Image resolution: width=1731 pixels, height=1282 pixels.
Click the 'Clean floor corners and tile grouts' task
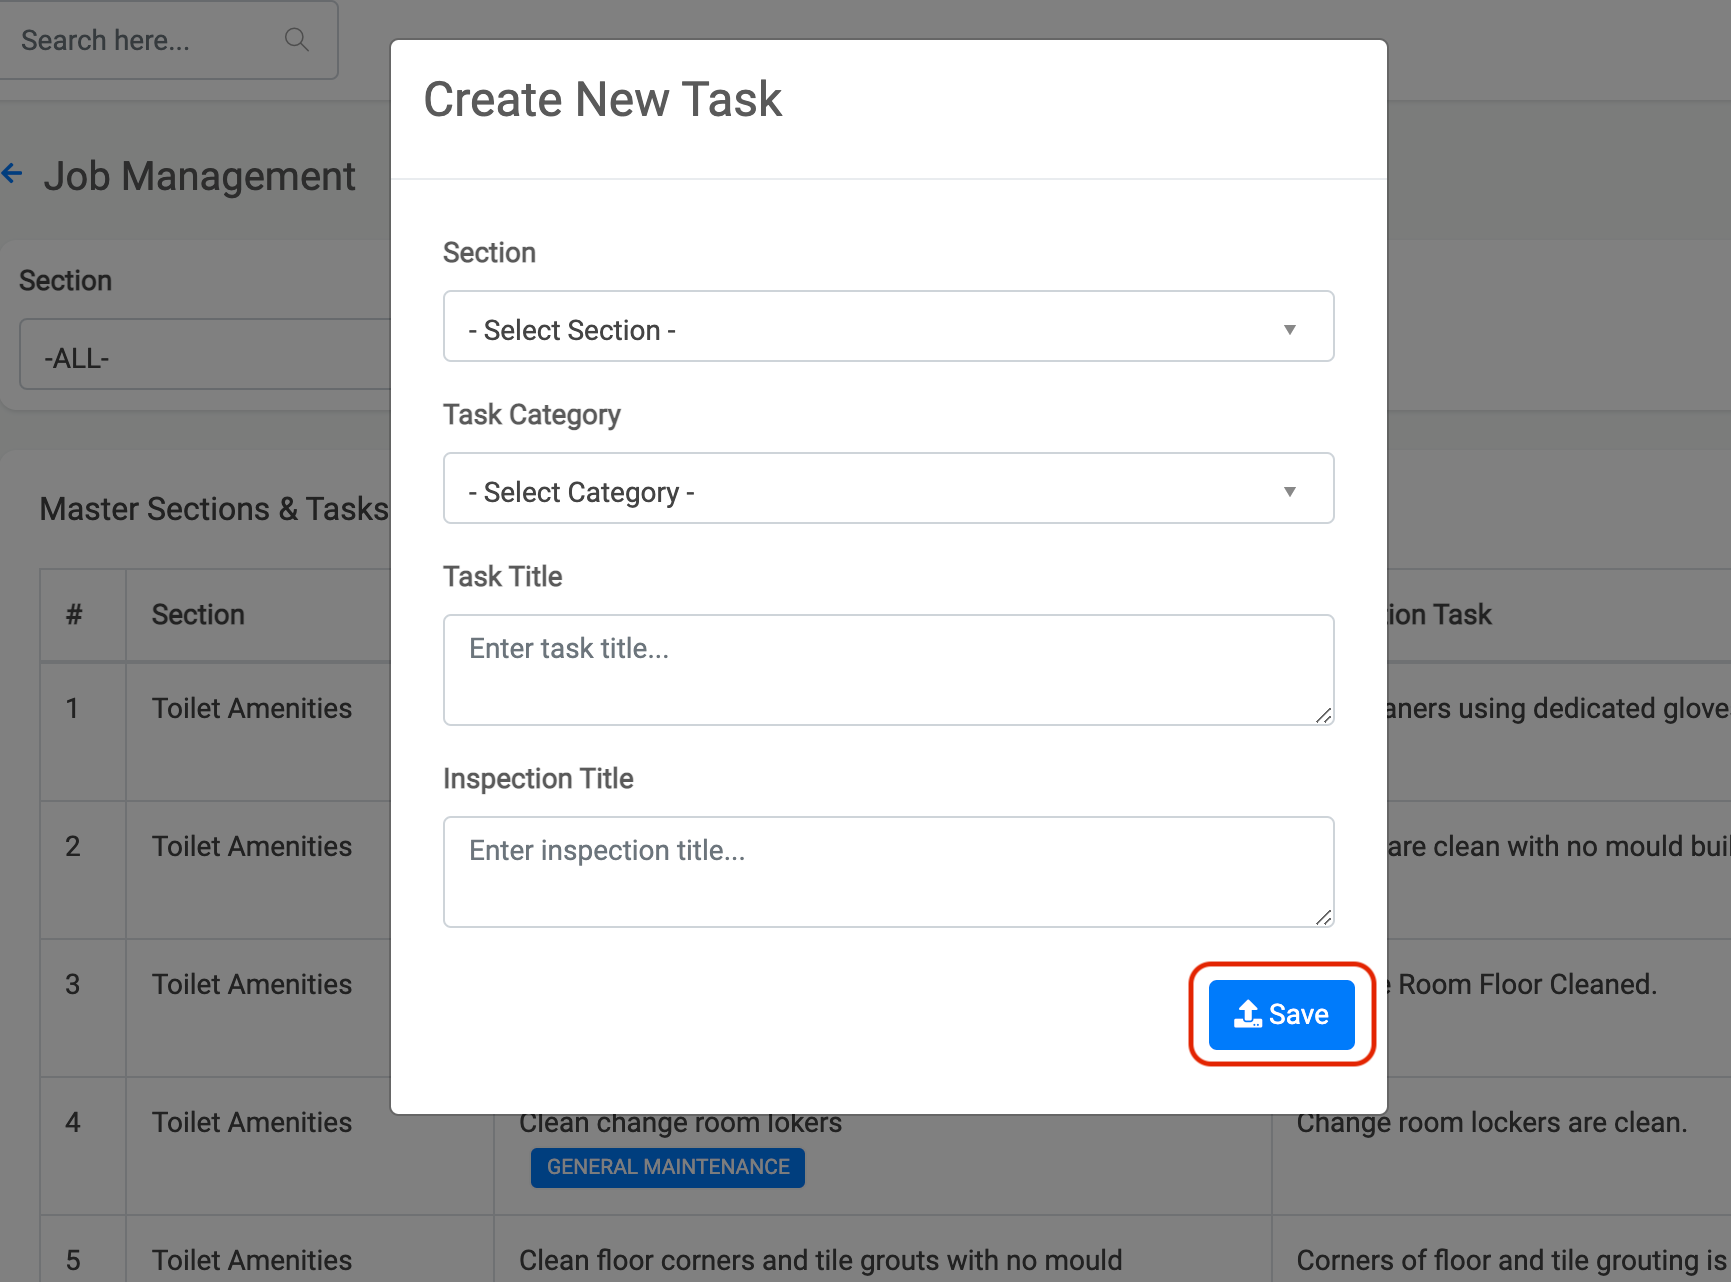[820, 1260]
